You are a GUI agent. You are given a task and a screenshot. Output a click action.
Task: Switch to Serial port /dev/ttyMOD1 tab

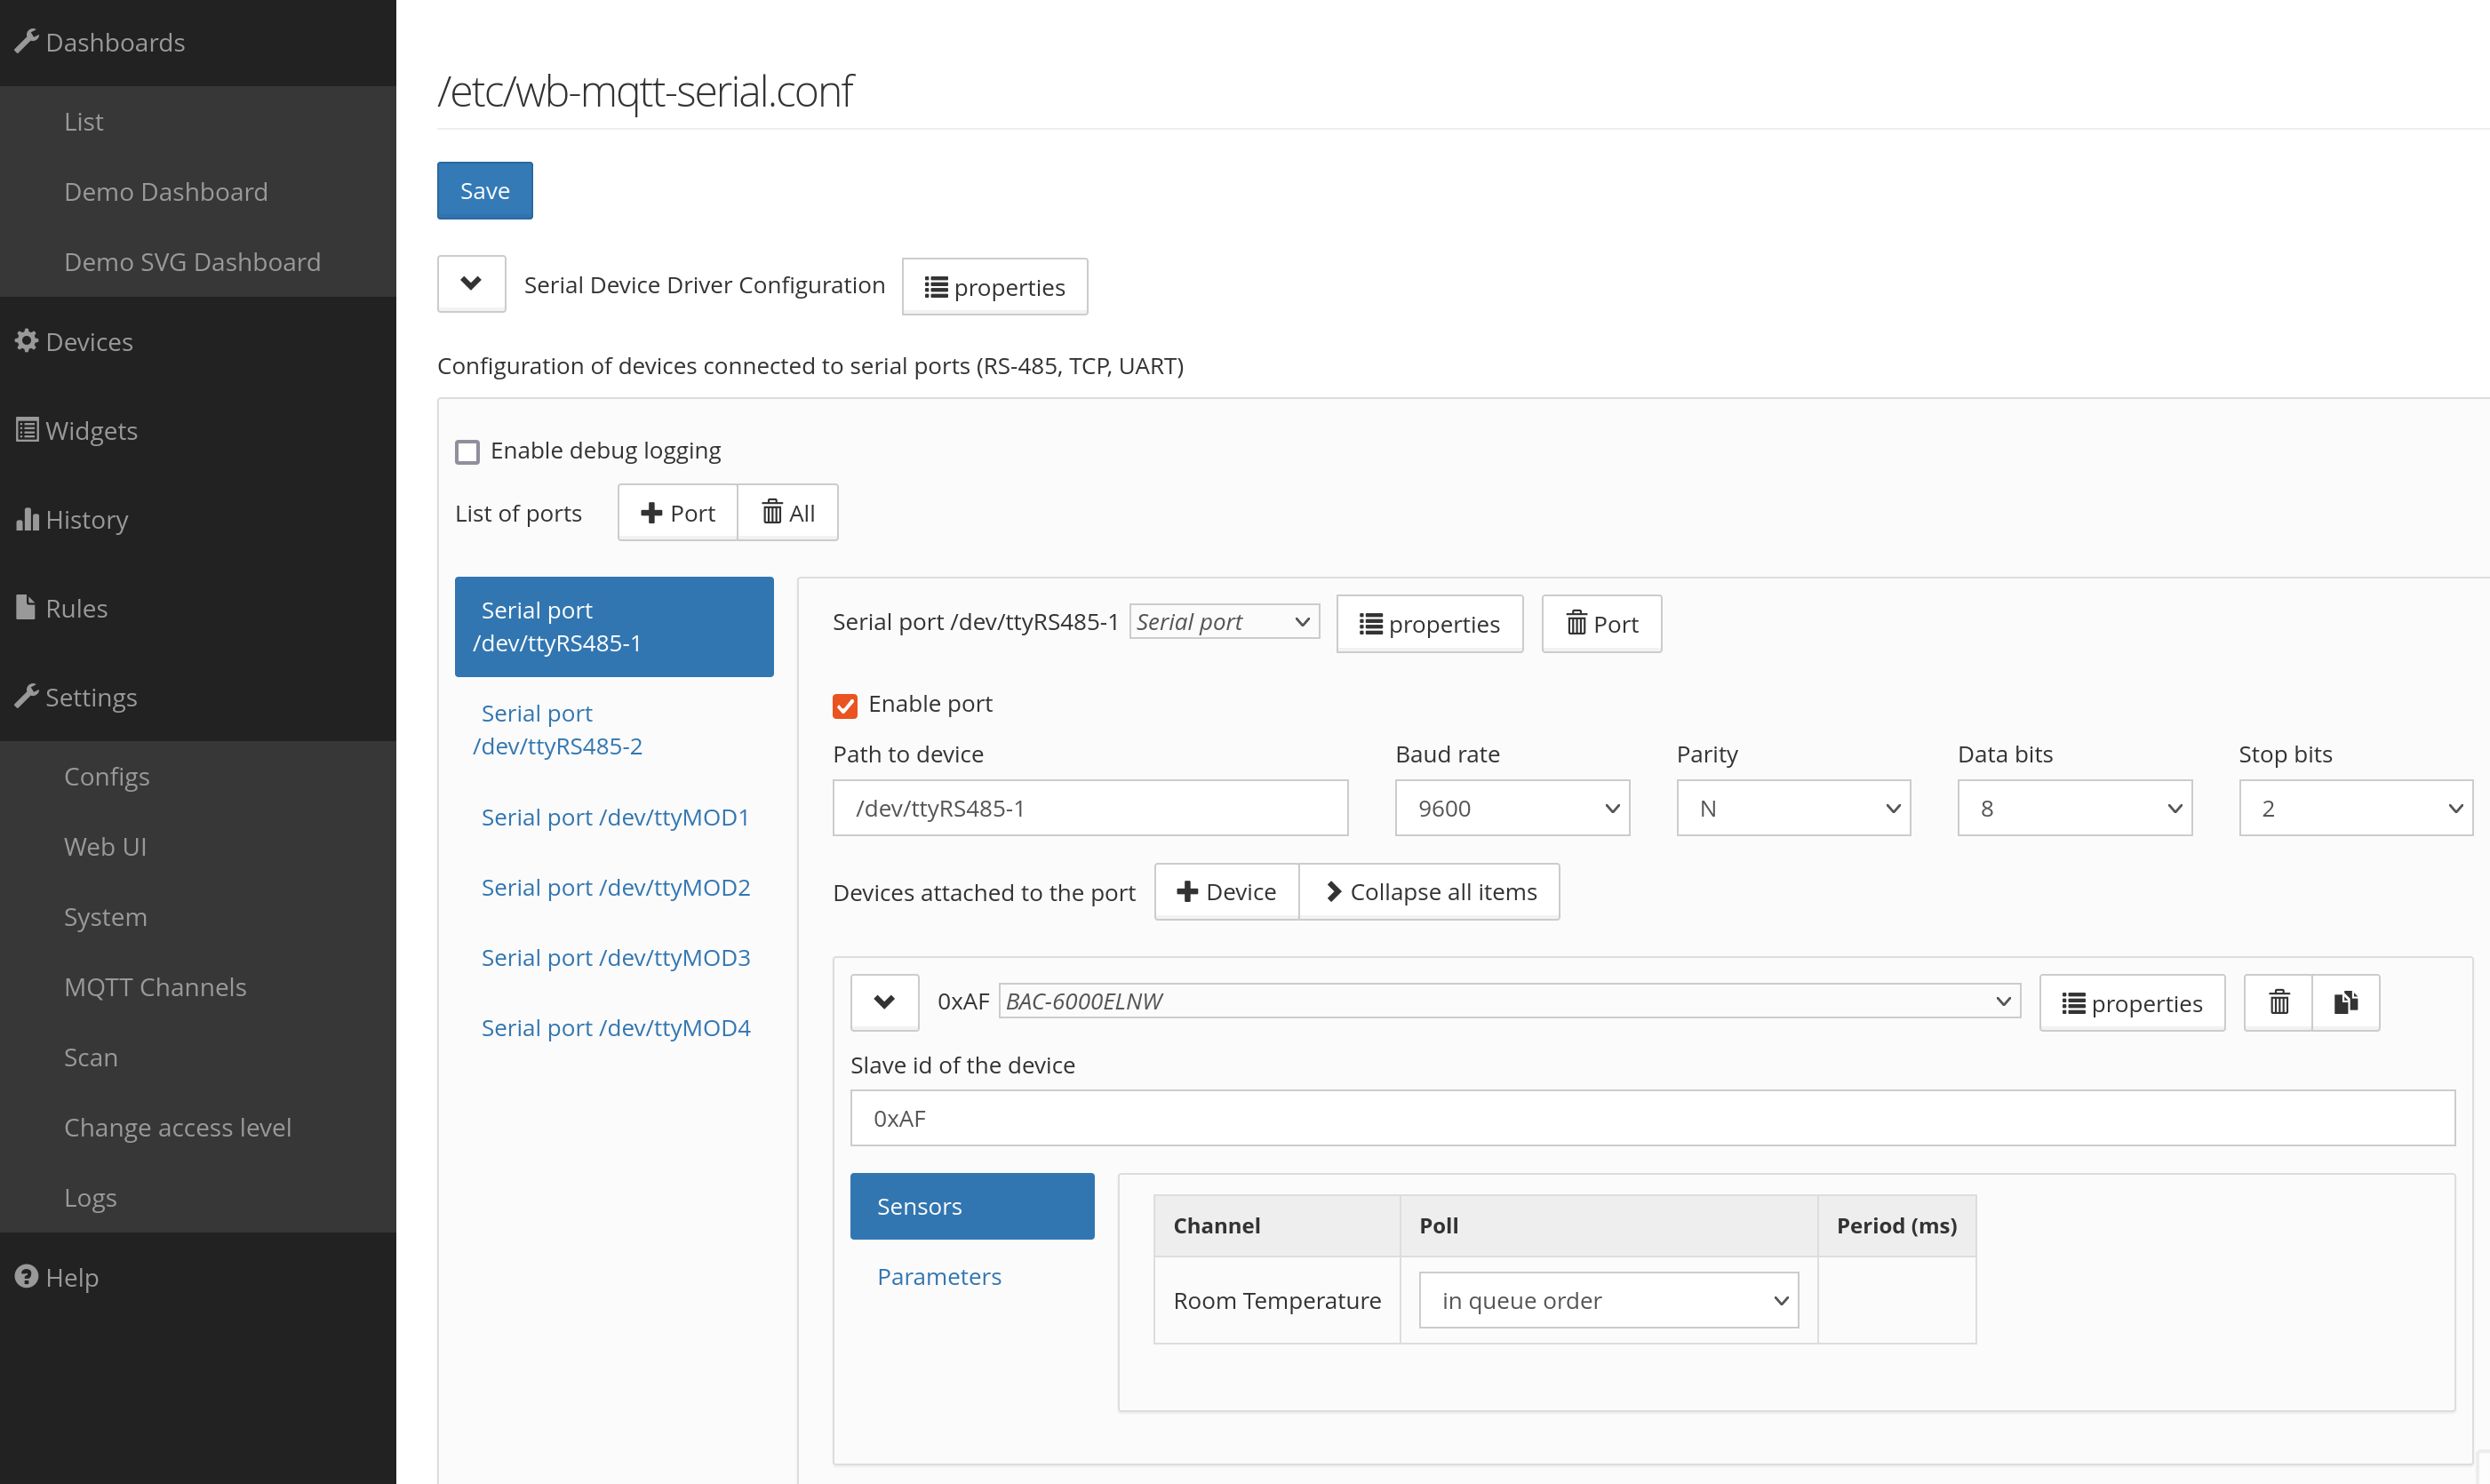pos(614,817)
